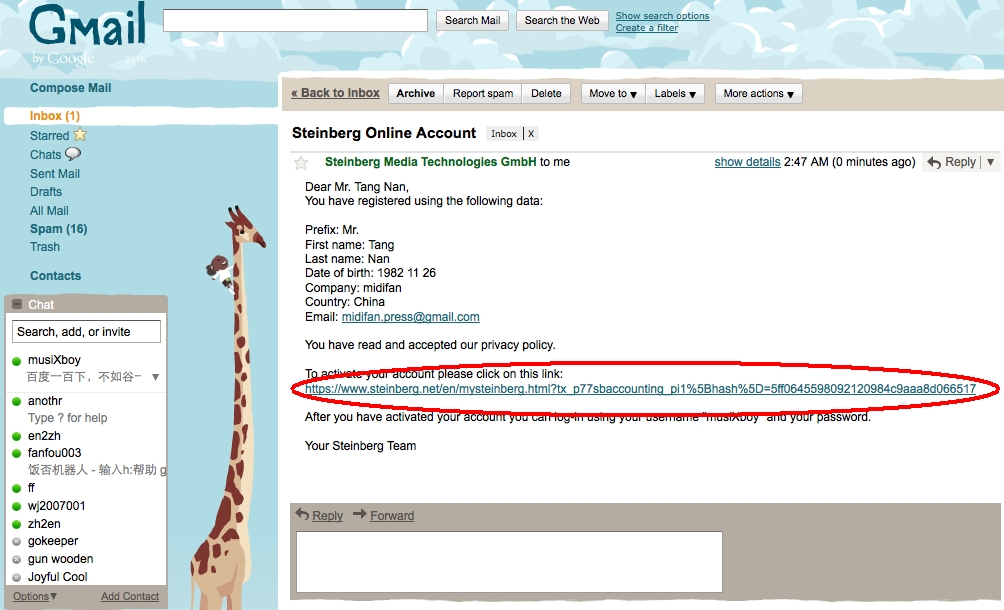
Task: Open the Trash folder
Action: point(44,246)
